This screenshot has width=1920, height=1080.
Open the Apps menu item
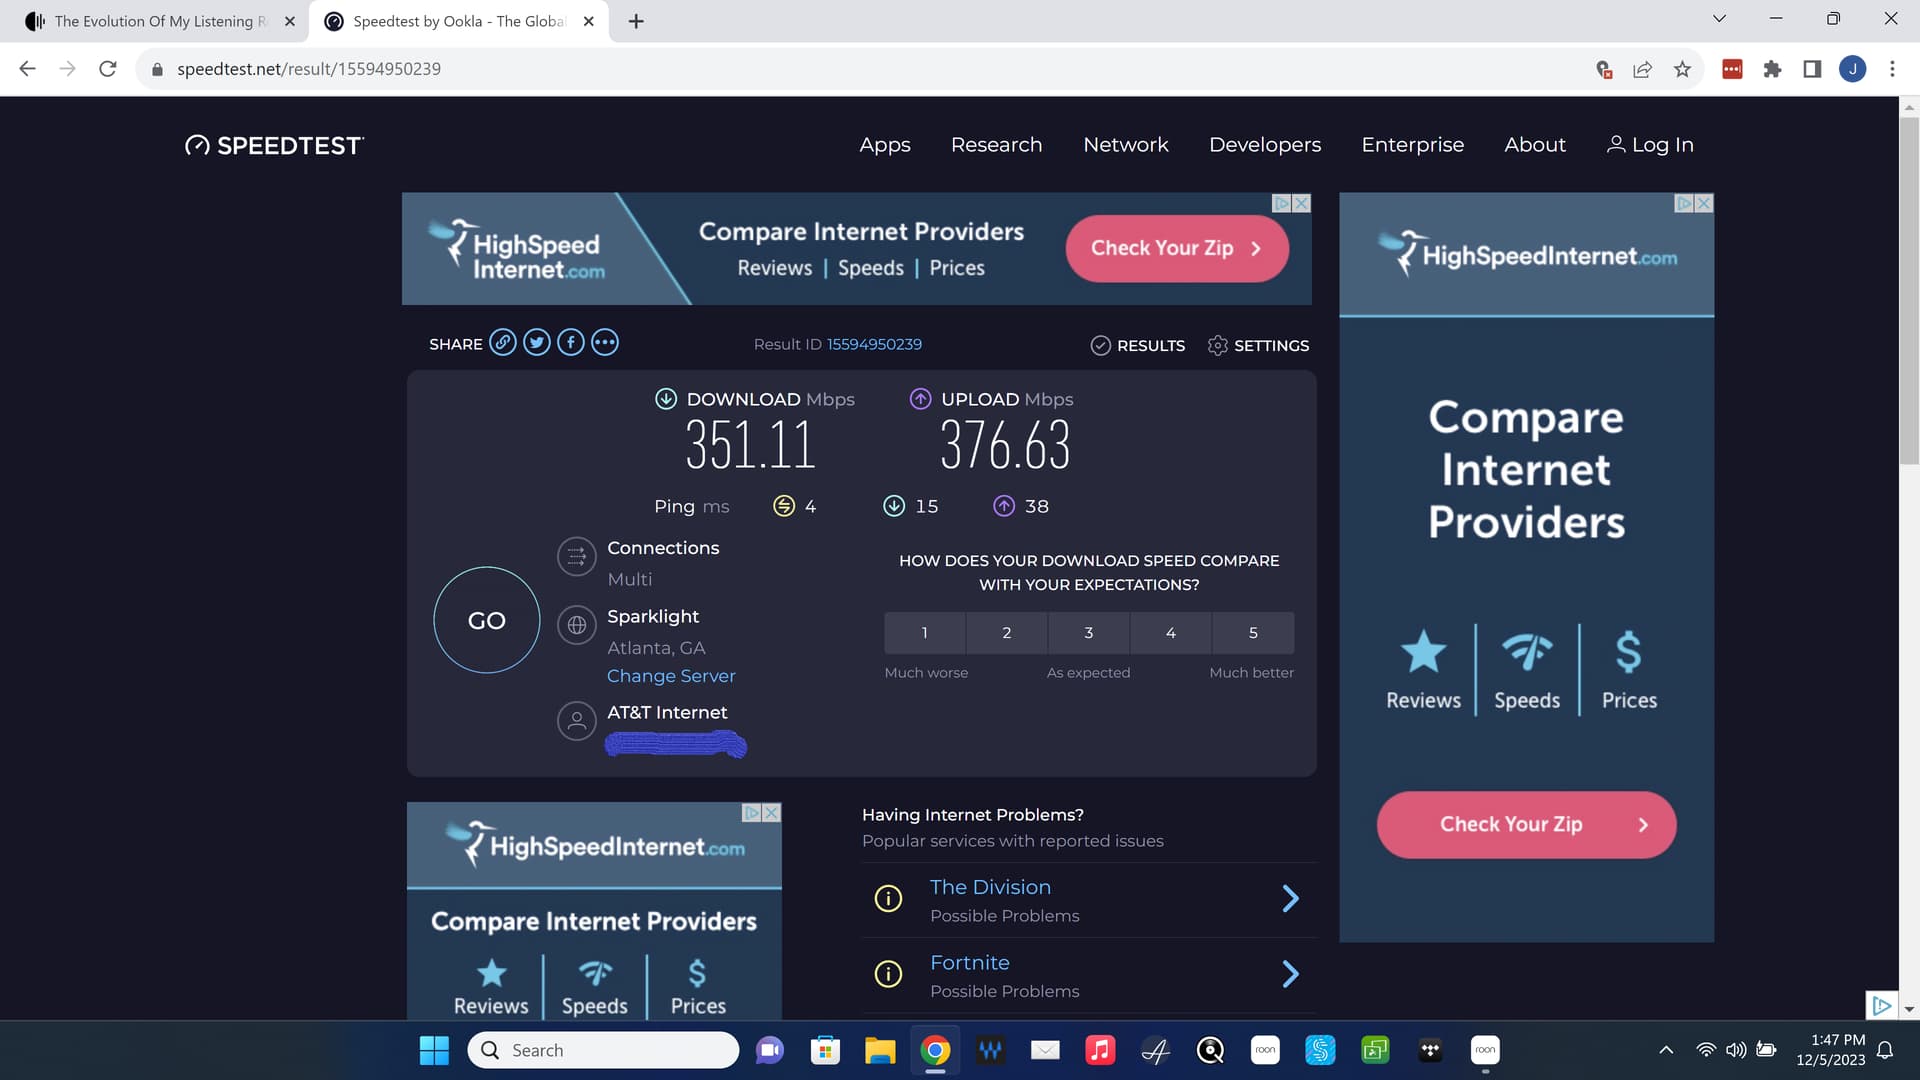tap(885, 145)
